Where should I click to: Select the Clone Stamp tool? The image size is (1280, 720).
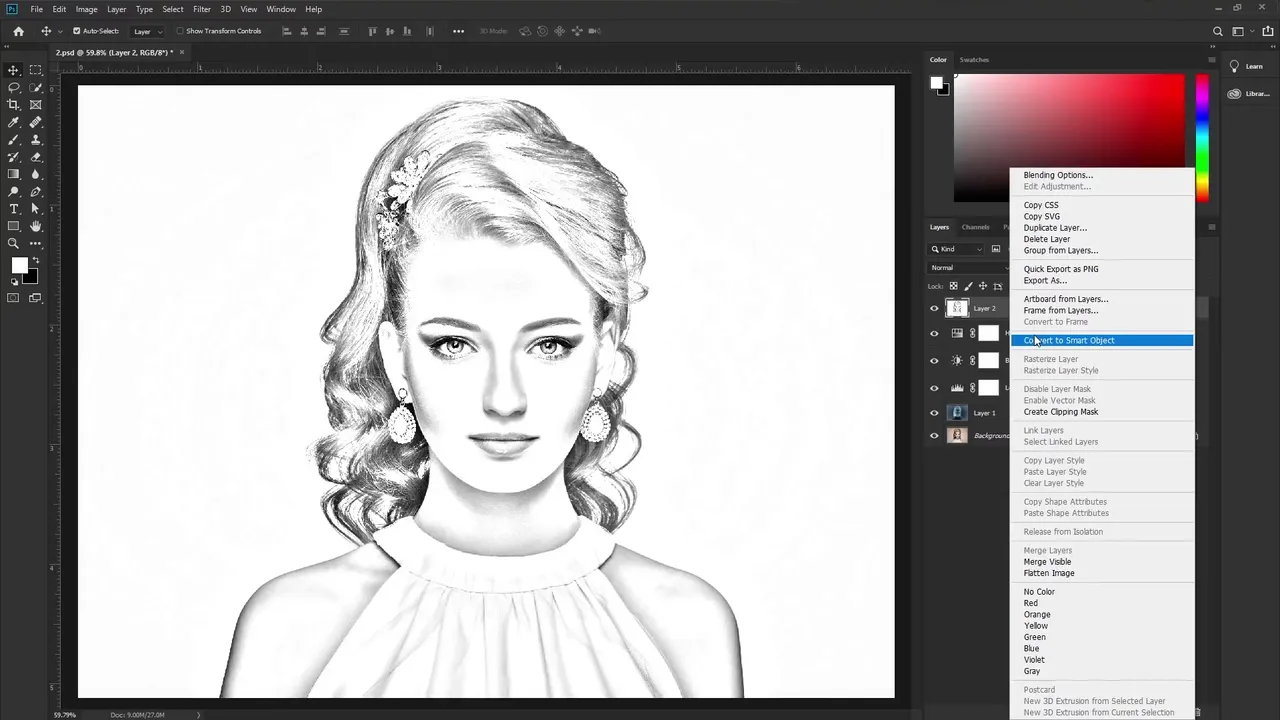[x=36, y=139]
